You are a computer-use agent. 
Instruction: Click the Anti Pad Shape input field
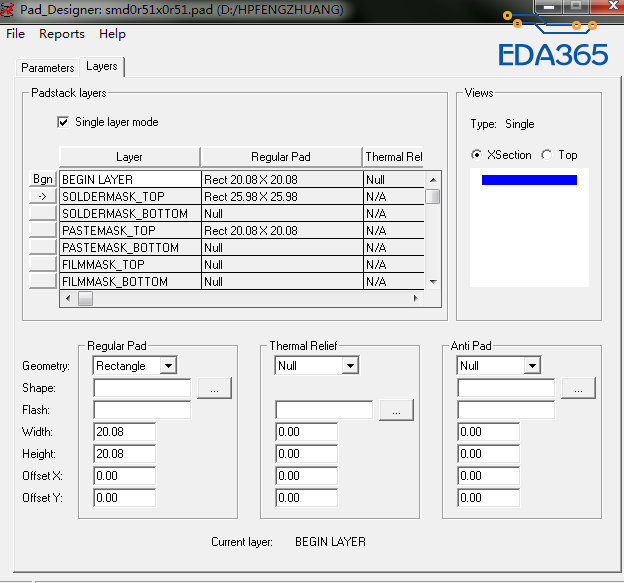tap(506, 388)
